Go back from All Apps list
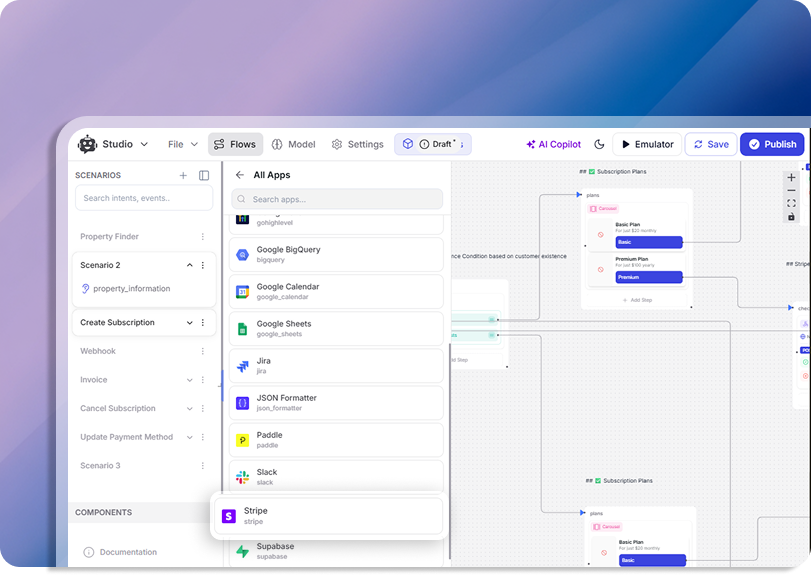The width and height of the screenshot is (811, 575). 239,175
